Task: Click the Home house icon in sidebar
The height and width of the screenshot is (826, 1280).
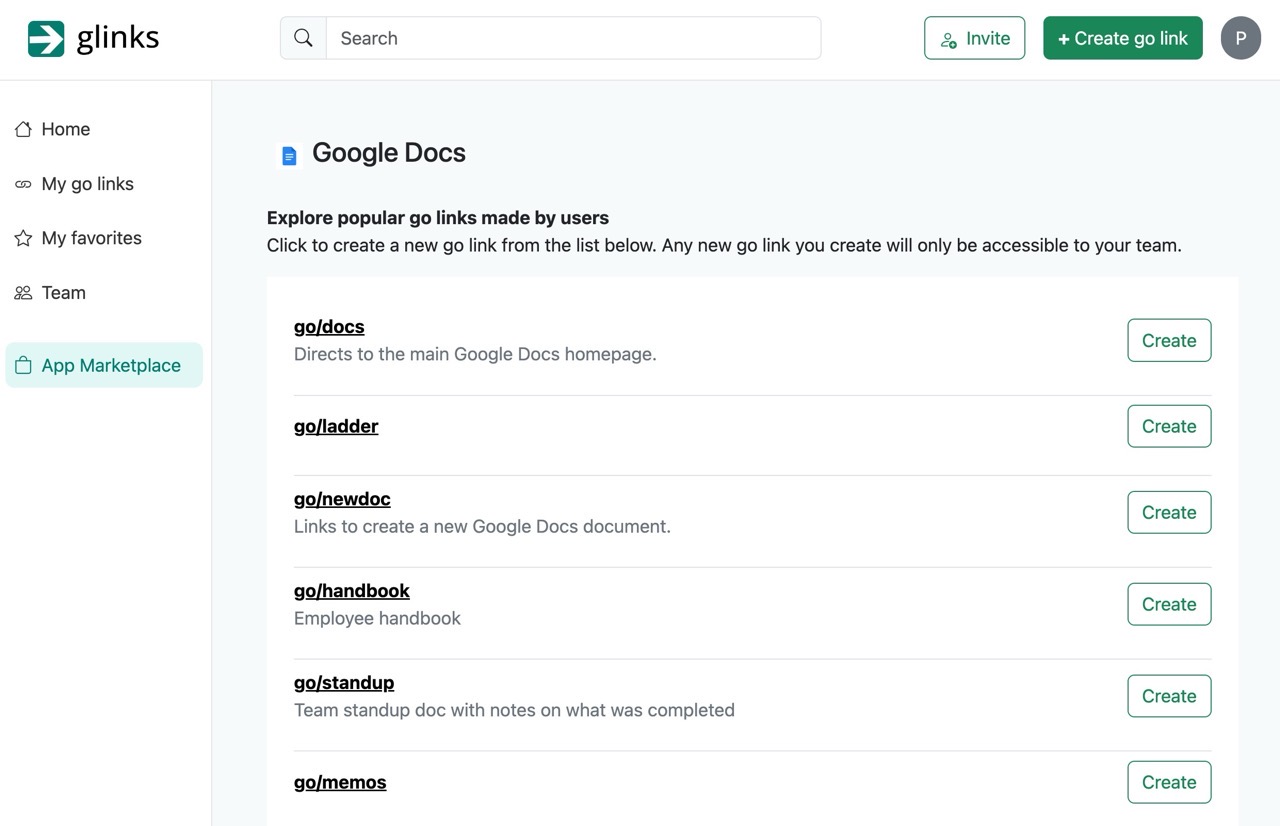Action: coord(23,129)
